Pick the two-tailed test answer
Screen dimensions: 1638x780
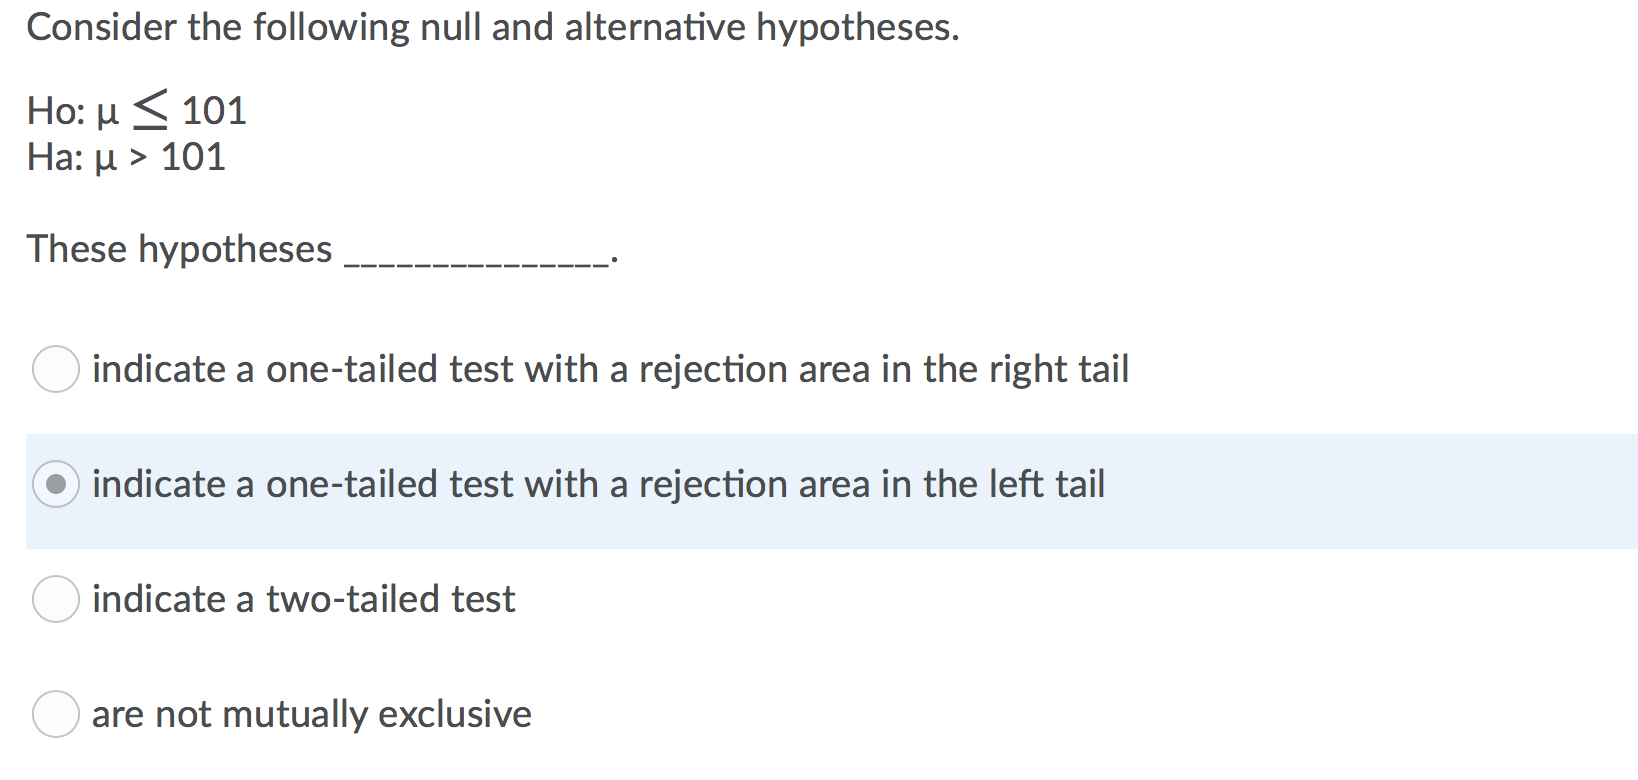[56, 600]
